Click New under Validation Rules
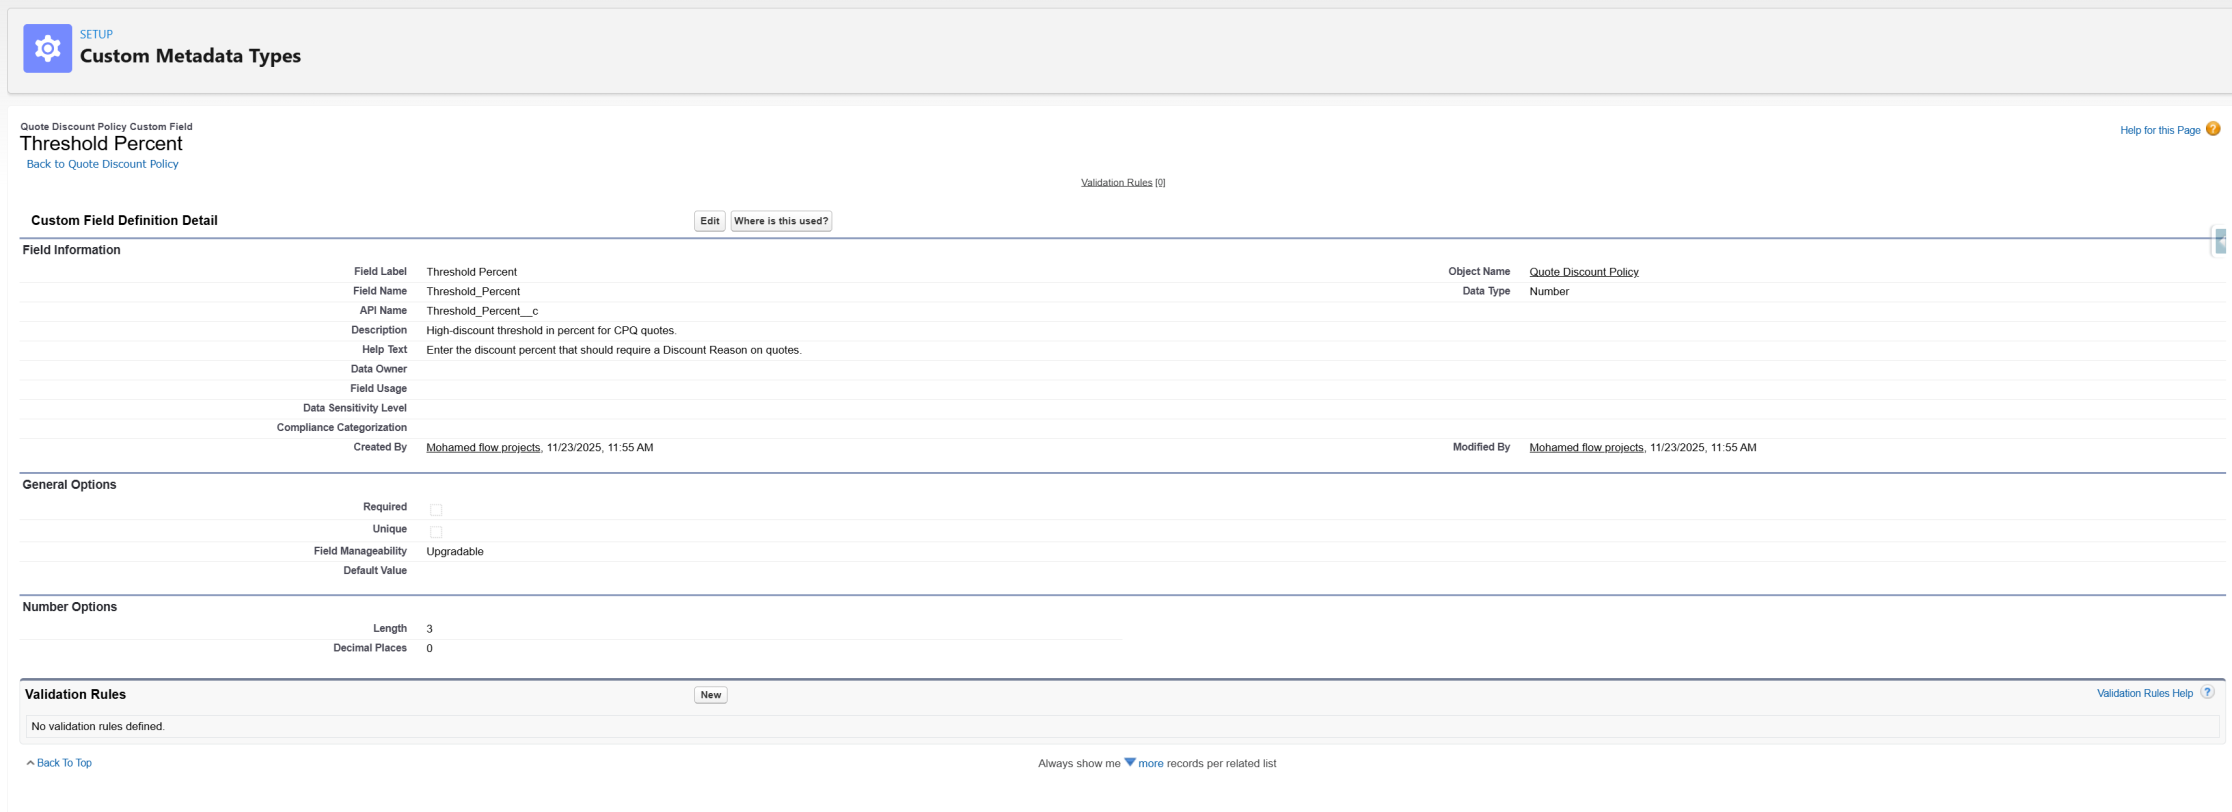The height and width of the screenshot is (812, 2232). (x=711, y=695)
